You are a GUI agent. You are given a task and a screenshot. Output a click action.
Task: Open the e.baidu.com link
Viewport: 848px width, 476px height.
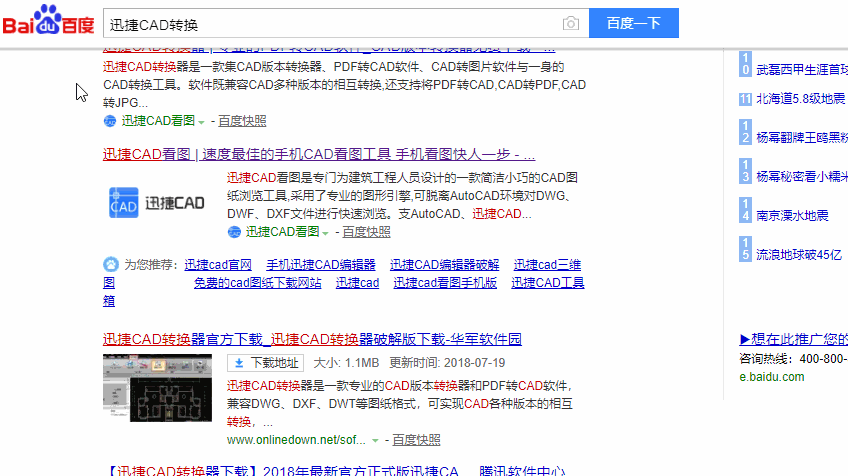[x=772, y=377]
